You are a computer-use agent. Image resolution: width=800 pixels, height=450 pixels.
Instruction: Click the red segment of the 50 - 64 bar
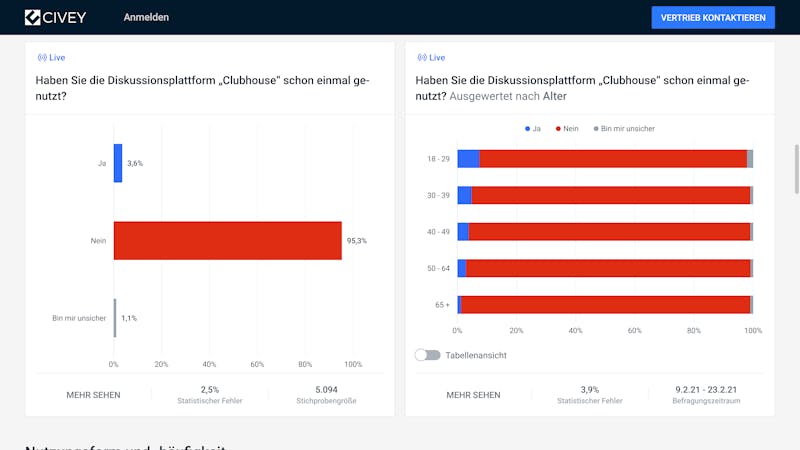(608, 268)
